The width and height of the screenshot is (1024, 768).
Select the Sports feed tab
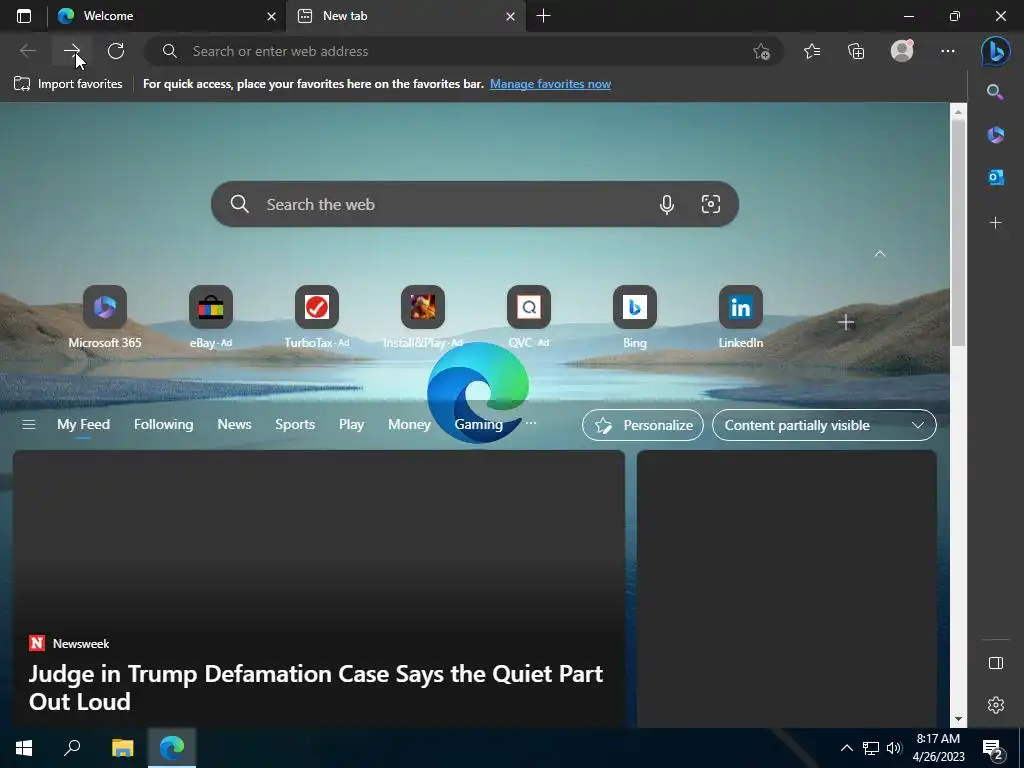pos(295,424)
